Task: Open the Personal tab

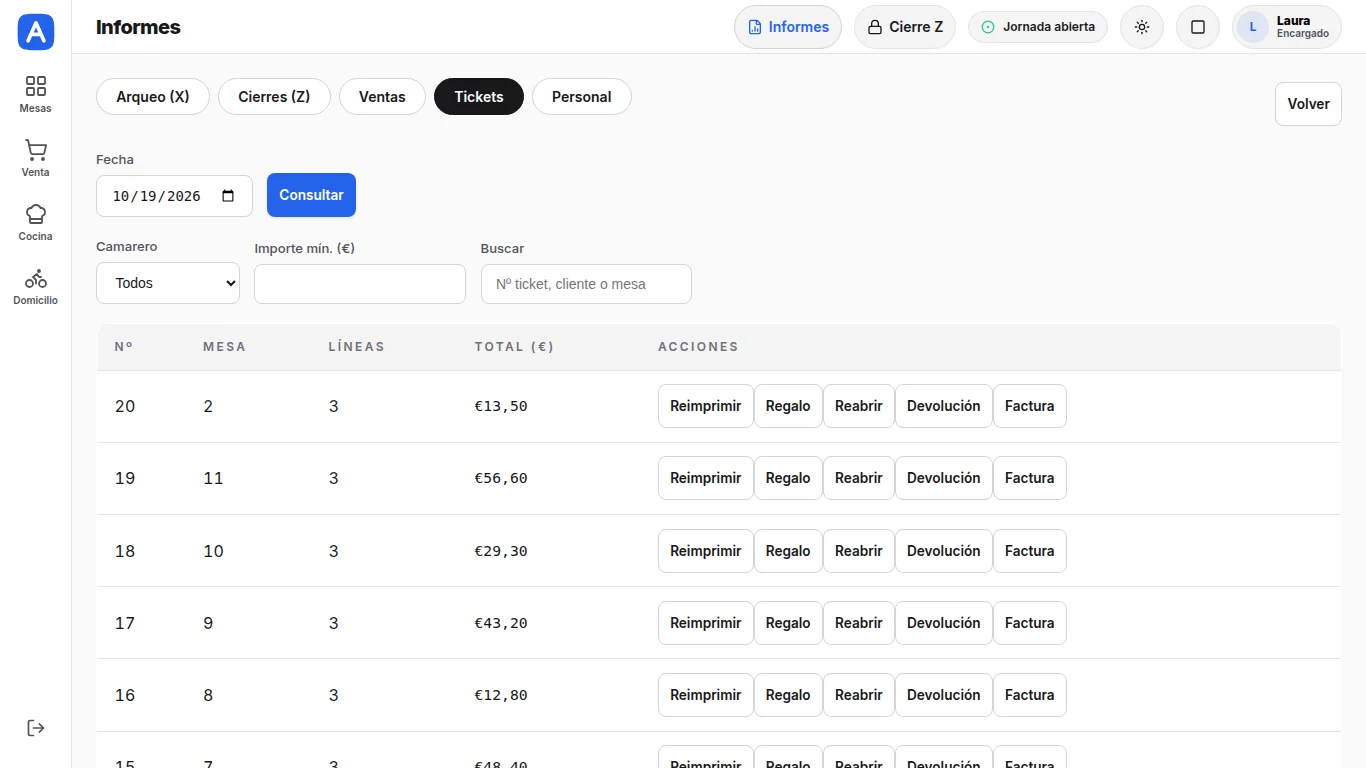Action: pos(582,97)
